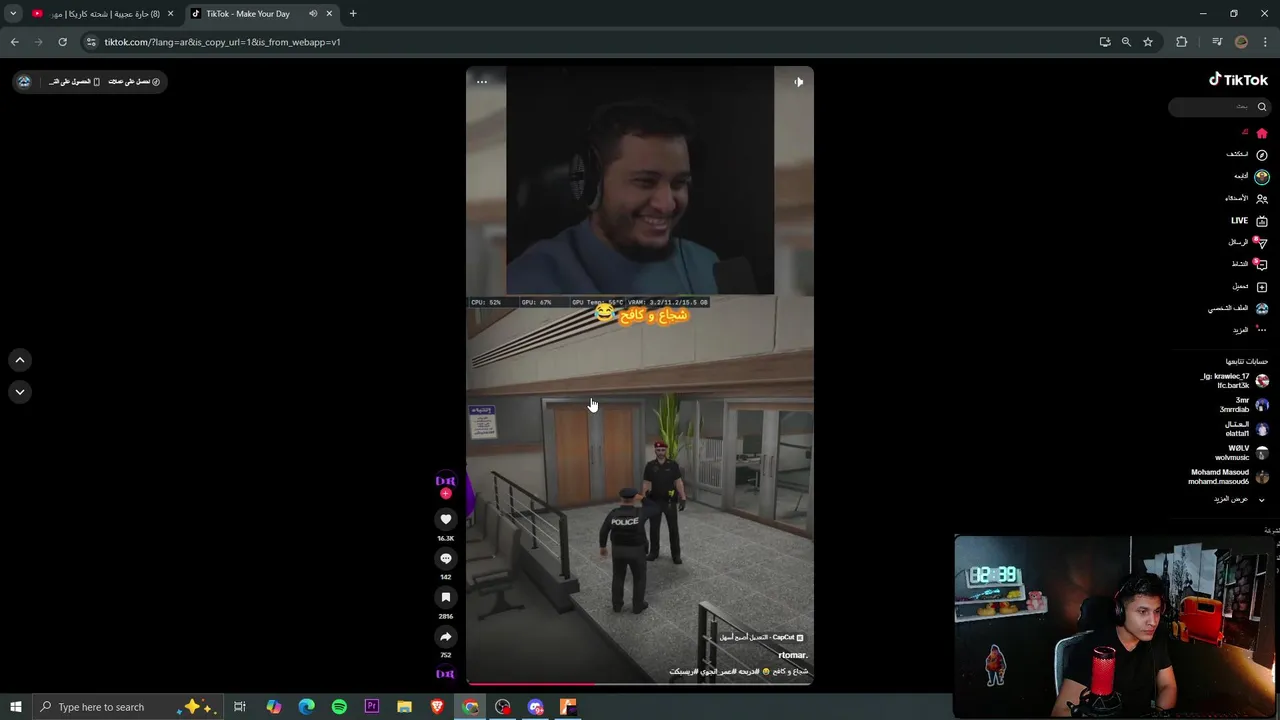Reload the page
This screenshot has height=720, width=1280.
62,42
